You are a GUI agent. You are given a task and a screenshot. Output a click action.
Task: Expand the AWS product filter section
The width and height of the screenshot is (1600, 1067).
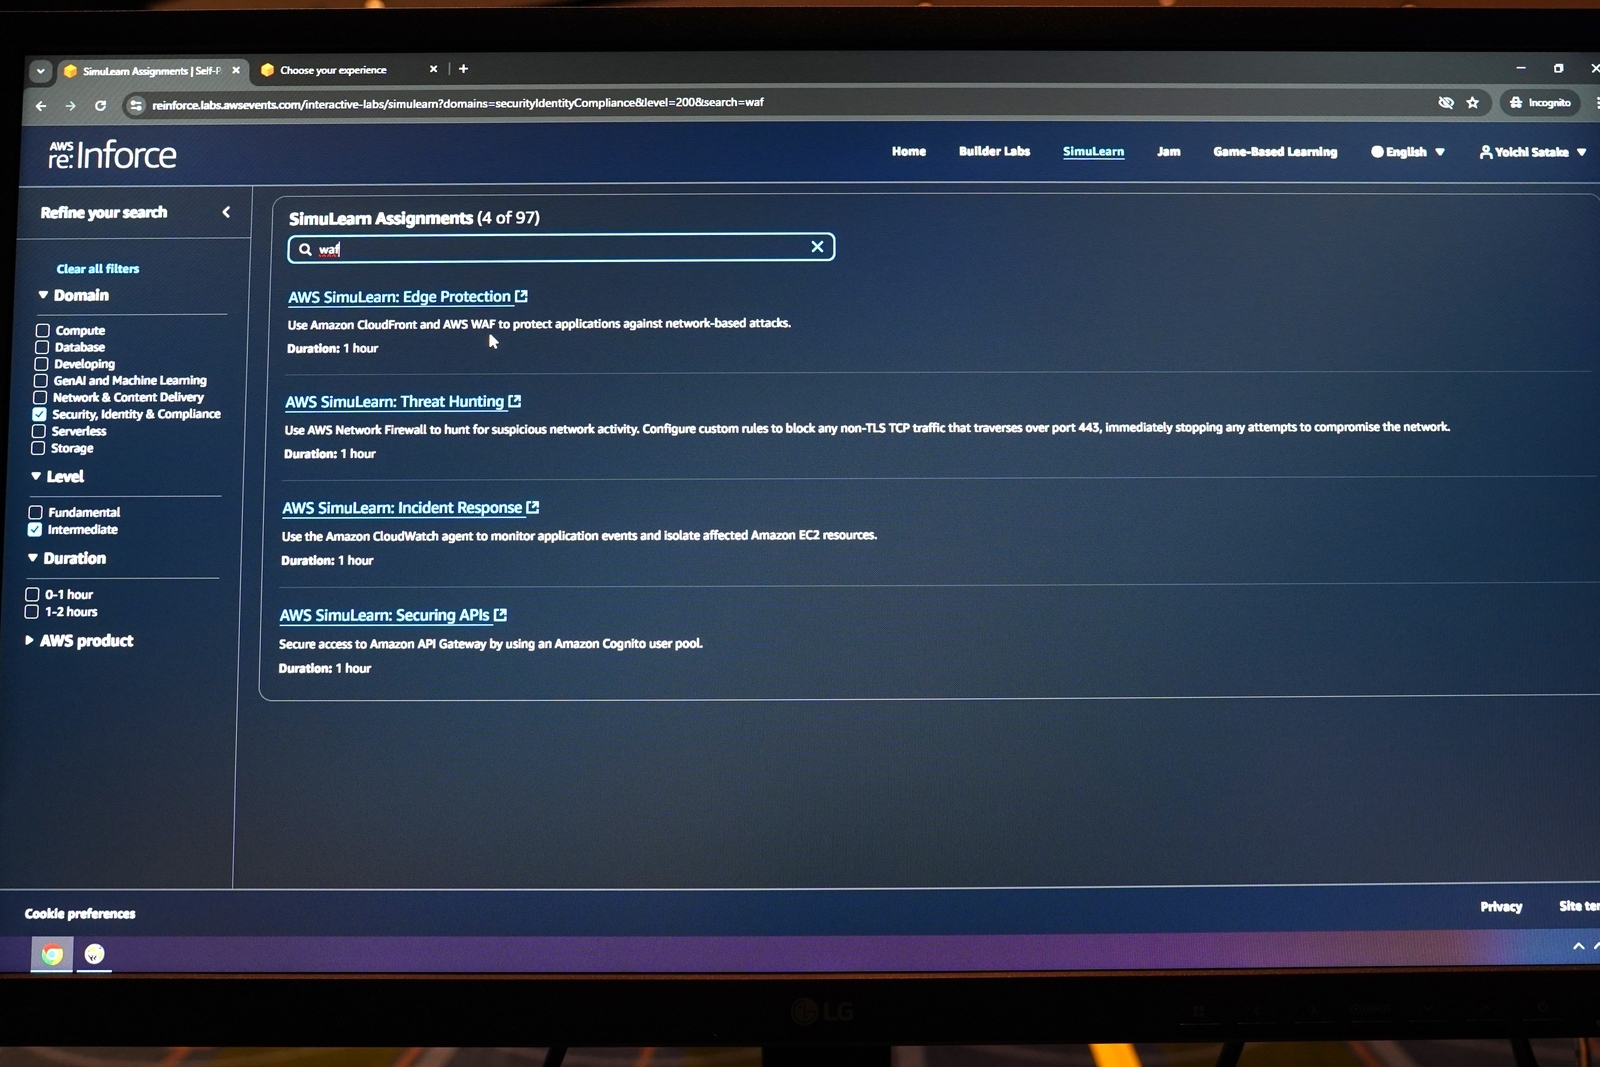pos(79,640)
